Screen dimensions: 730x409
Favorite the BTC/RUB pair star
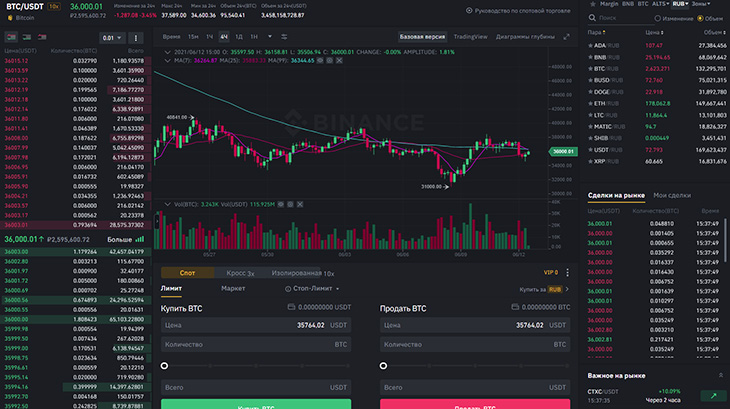(x=590, y=69)
